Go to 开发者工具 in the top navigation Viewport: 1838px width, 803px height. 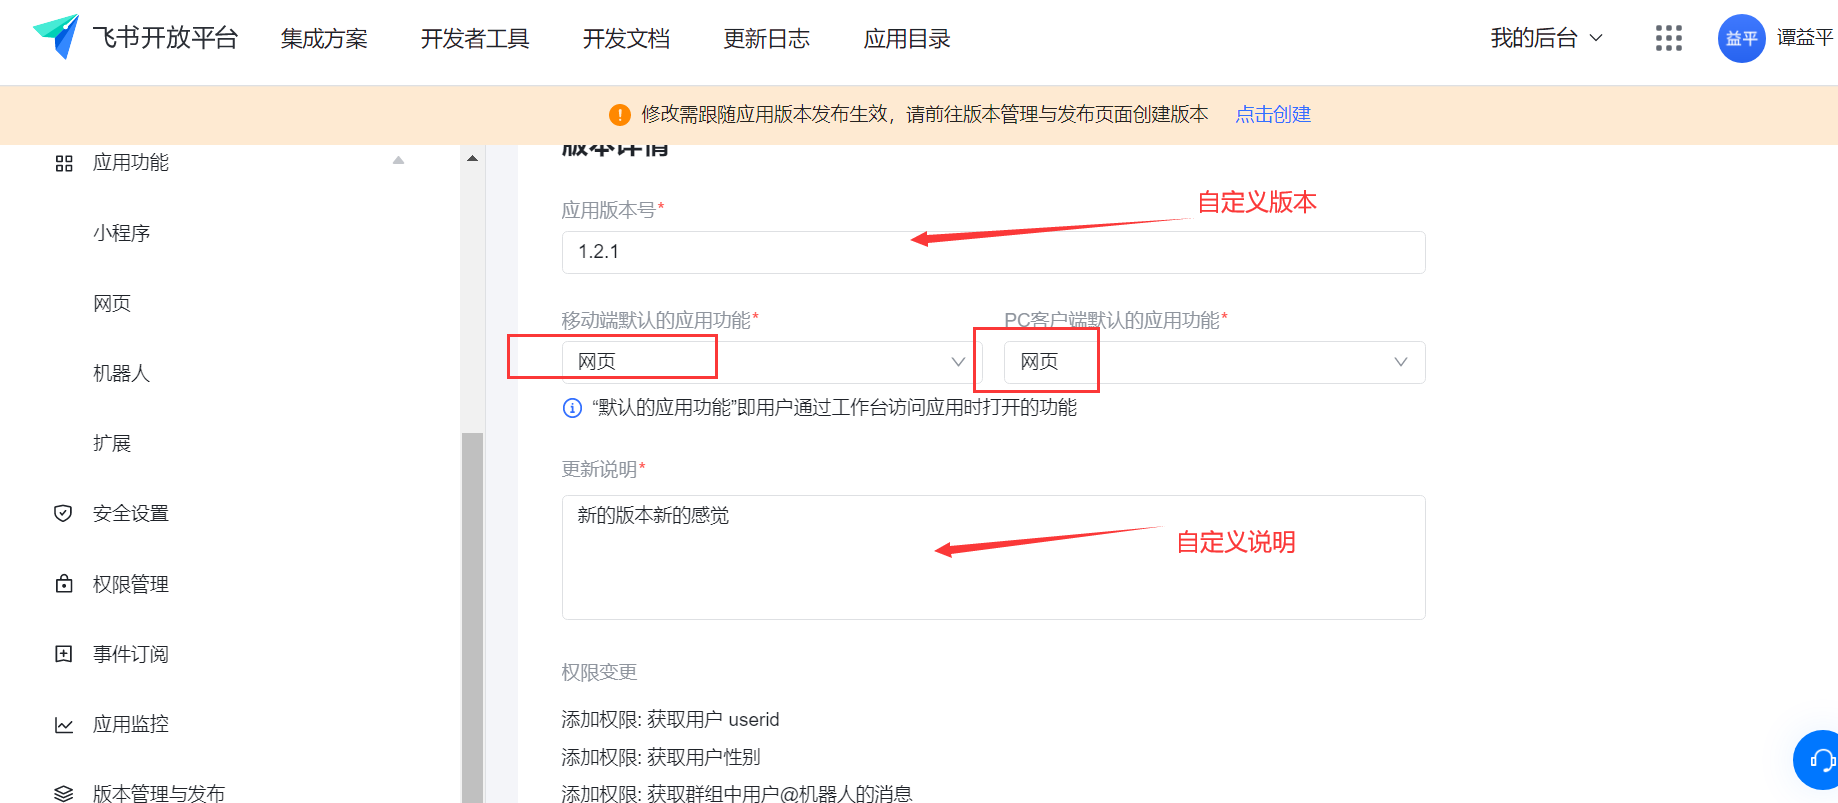[x=474, y=39]
